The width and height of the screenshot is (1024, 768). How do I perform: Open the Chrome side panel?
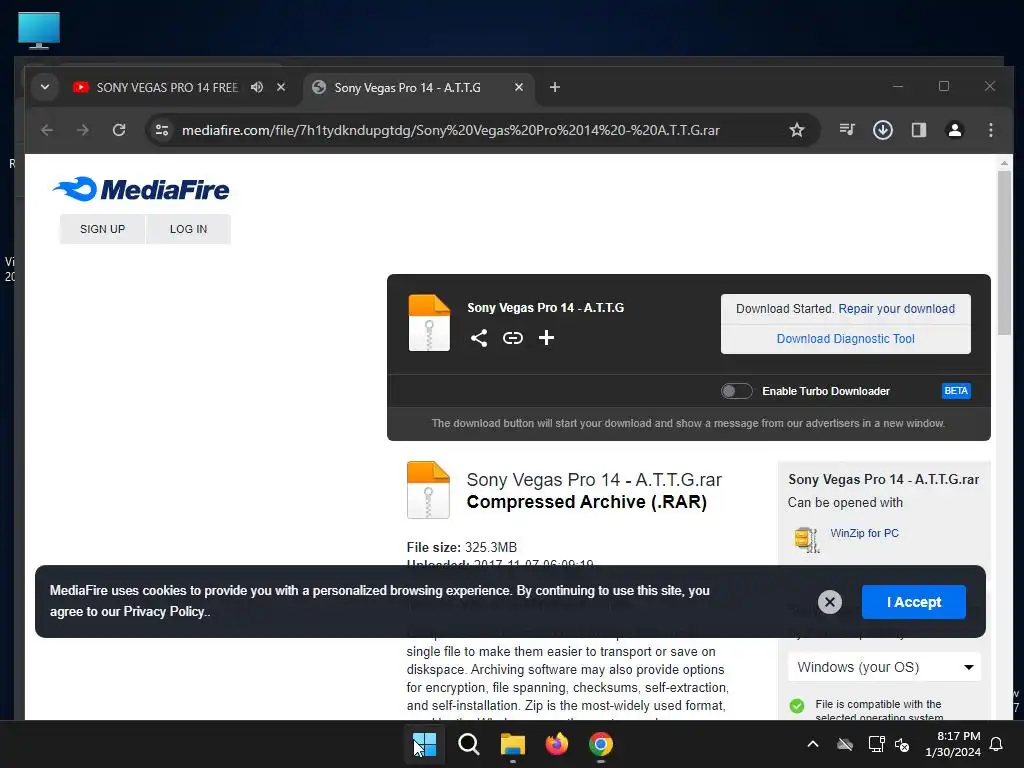pyautogui.click(x=919, y=130)
